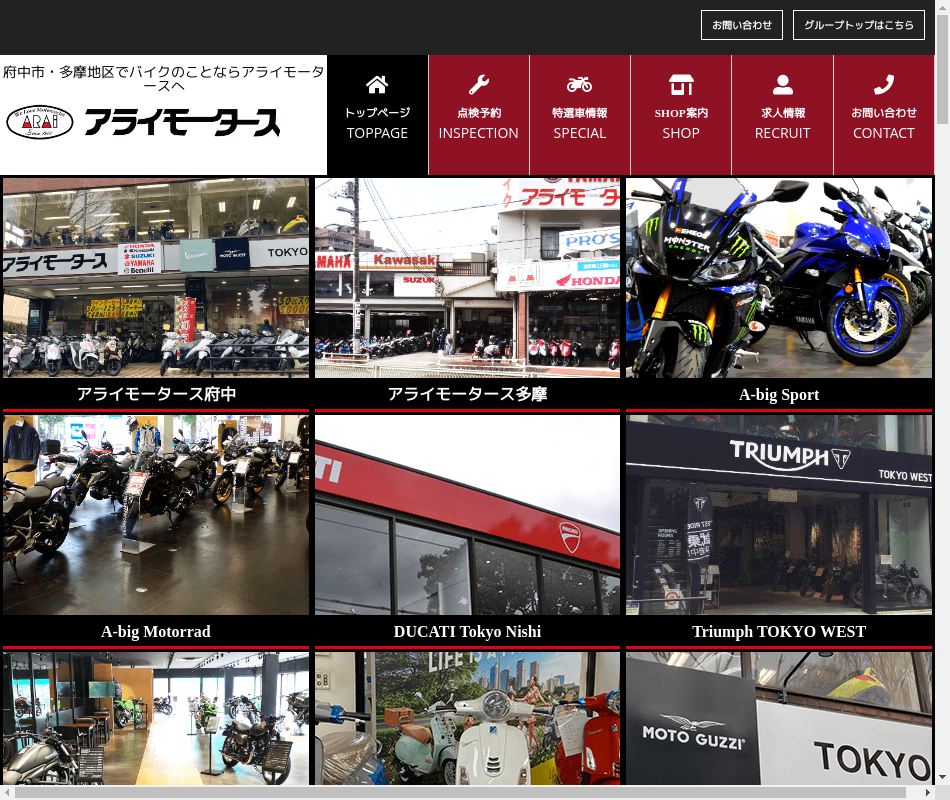Open the アライモータース府中 caption link
Screen dimensions: 950x800
[156, 394]
